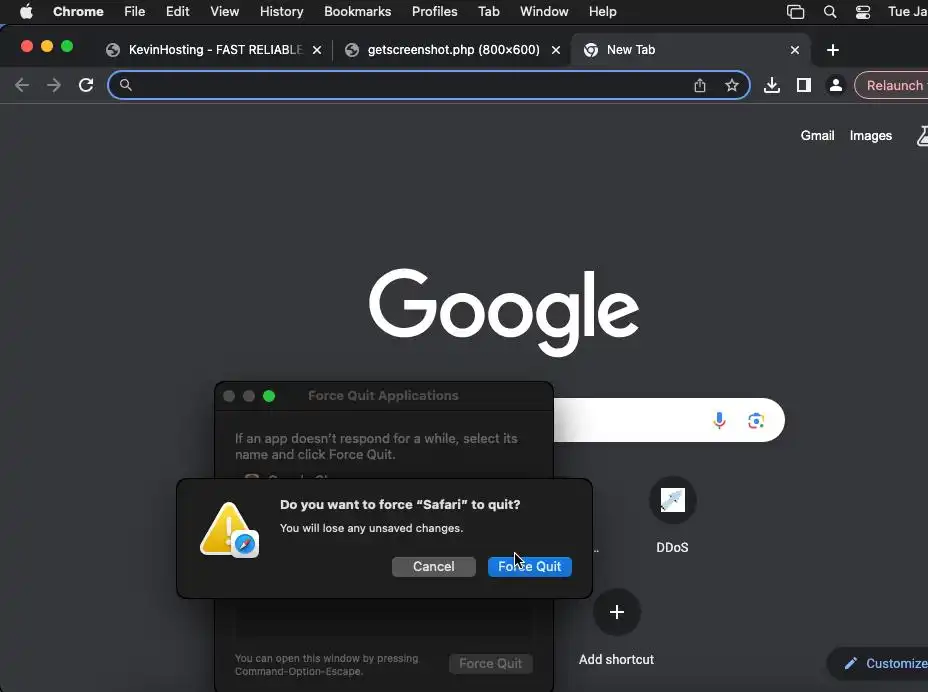Open the Images link

coord(871,136)
